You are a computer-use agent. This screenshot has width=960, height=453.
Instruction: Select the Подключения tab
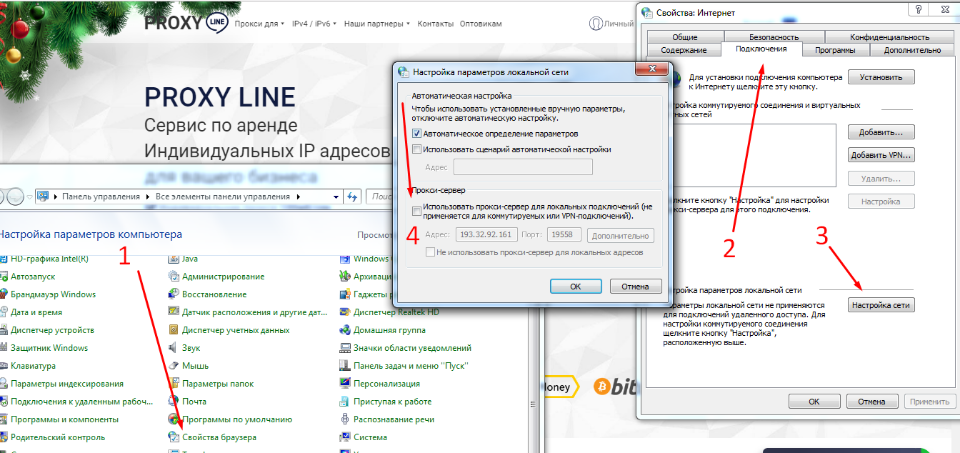click(760, 49)
